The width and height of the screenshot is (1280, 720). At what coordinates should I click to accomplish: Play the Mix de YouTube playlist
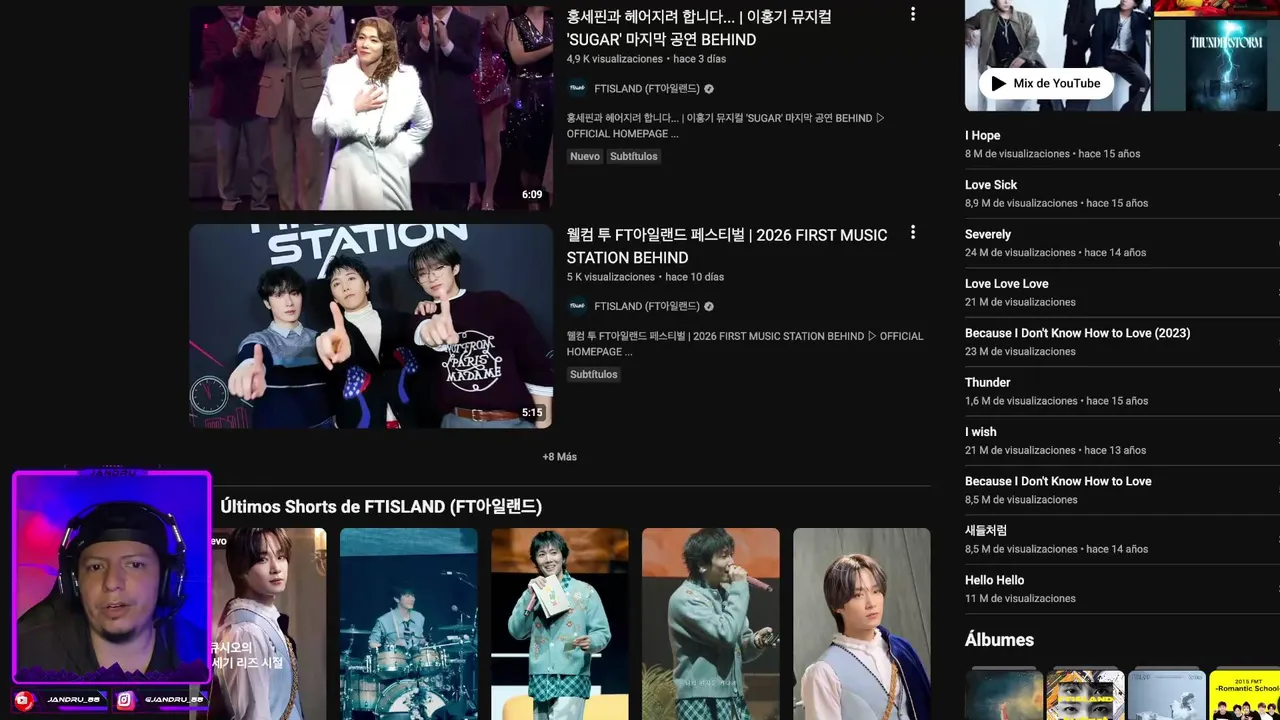1046,84
